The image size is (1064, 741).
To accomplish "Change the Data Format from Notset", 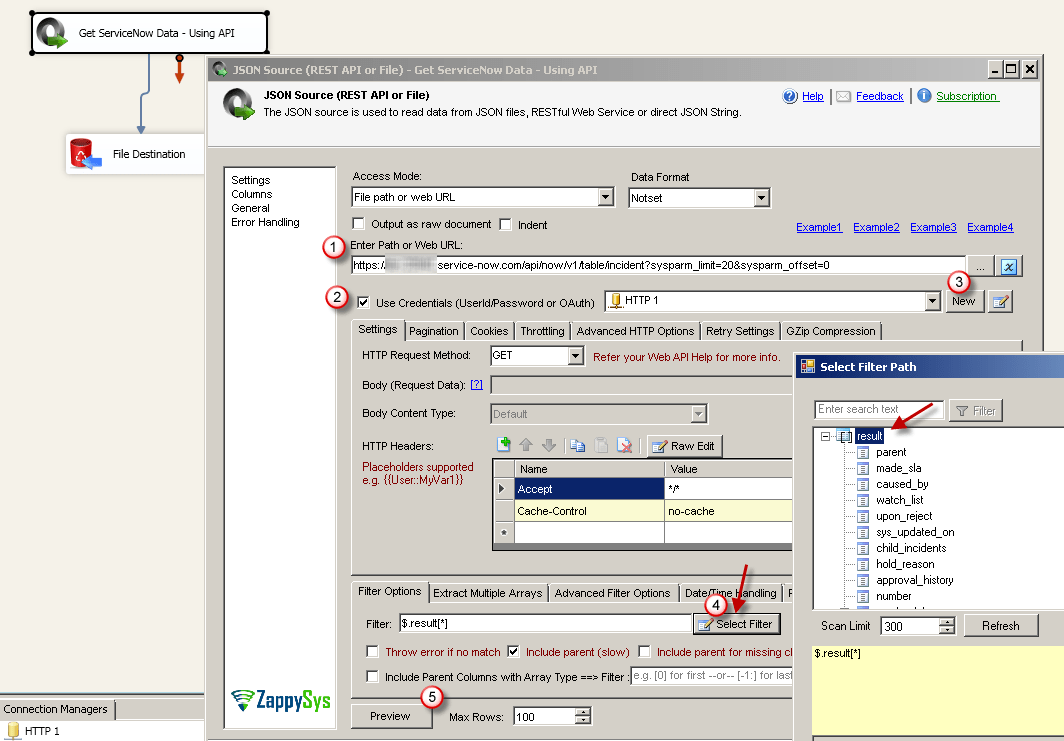I will pos(761,197).
